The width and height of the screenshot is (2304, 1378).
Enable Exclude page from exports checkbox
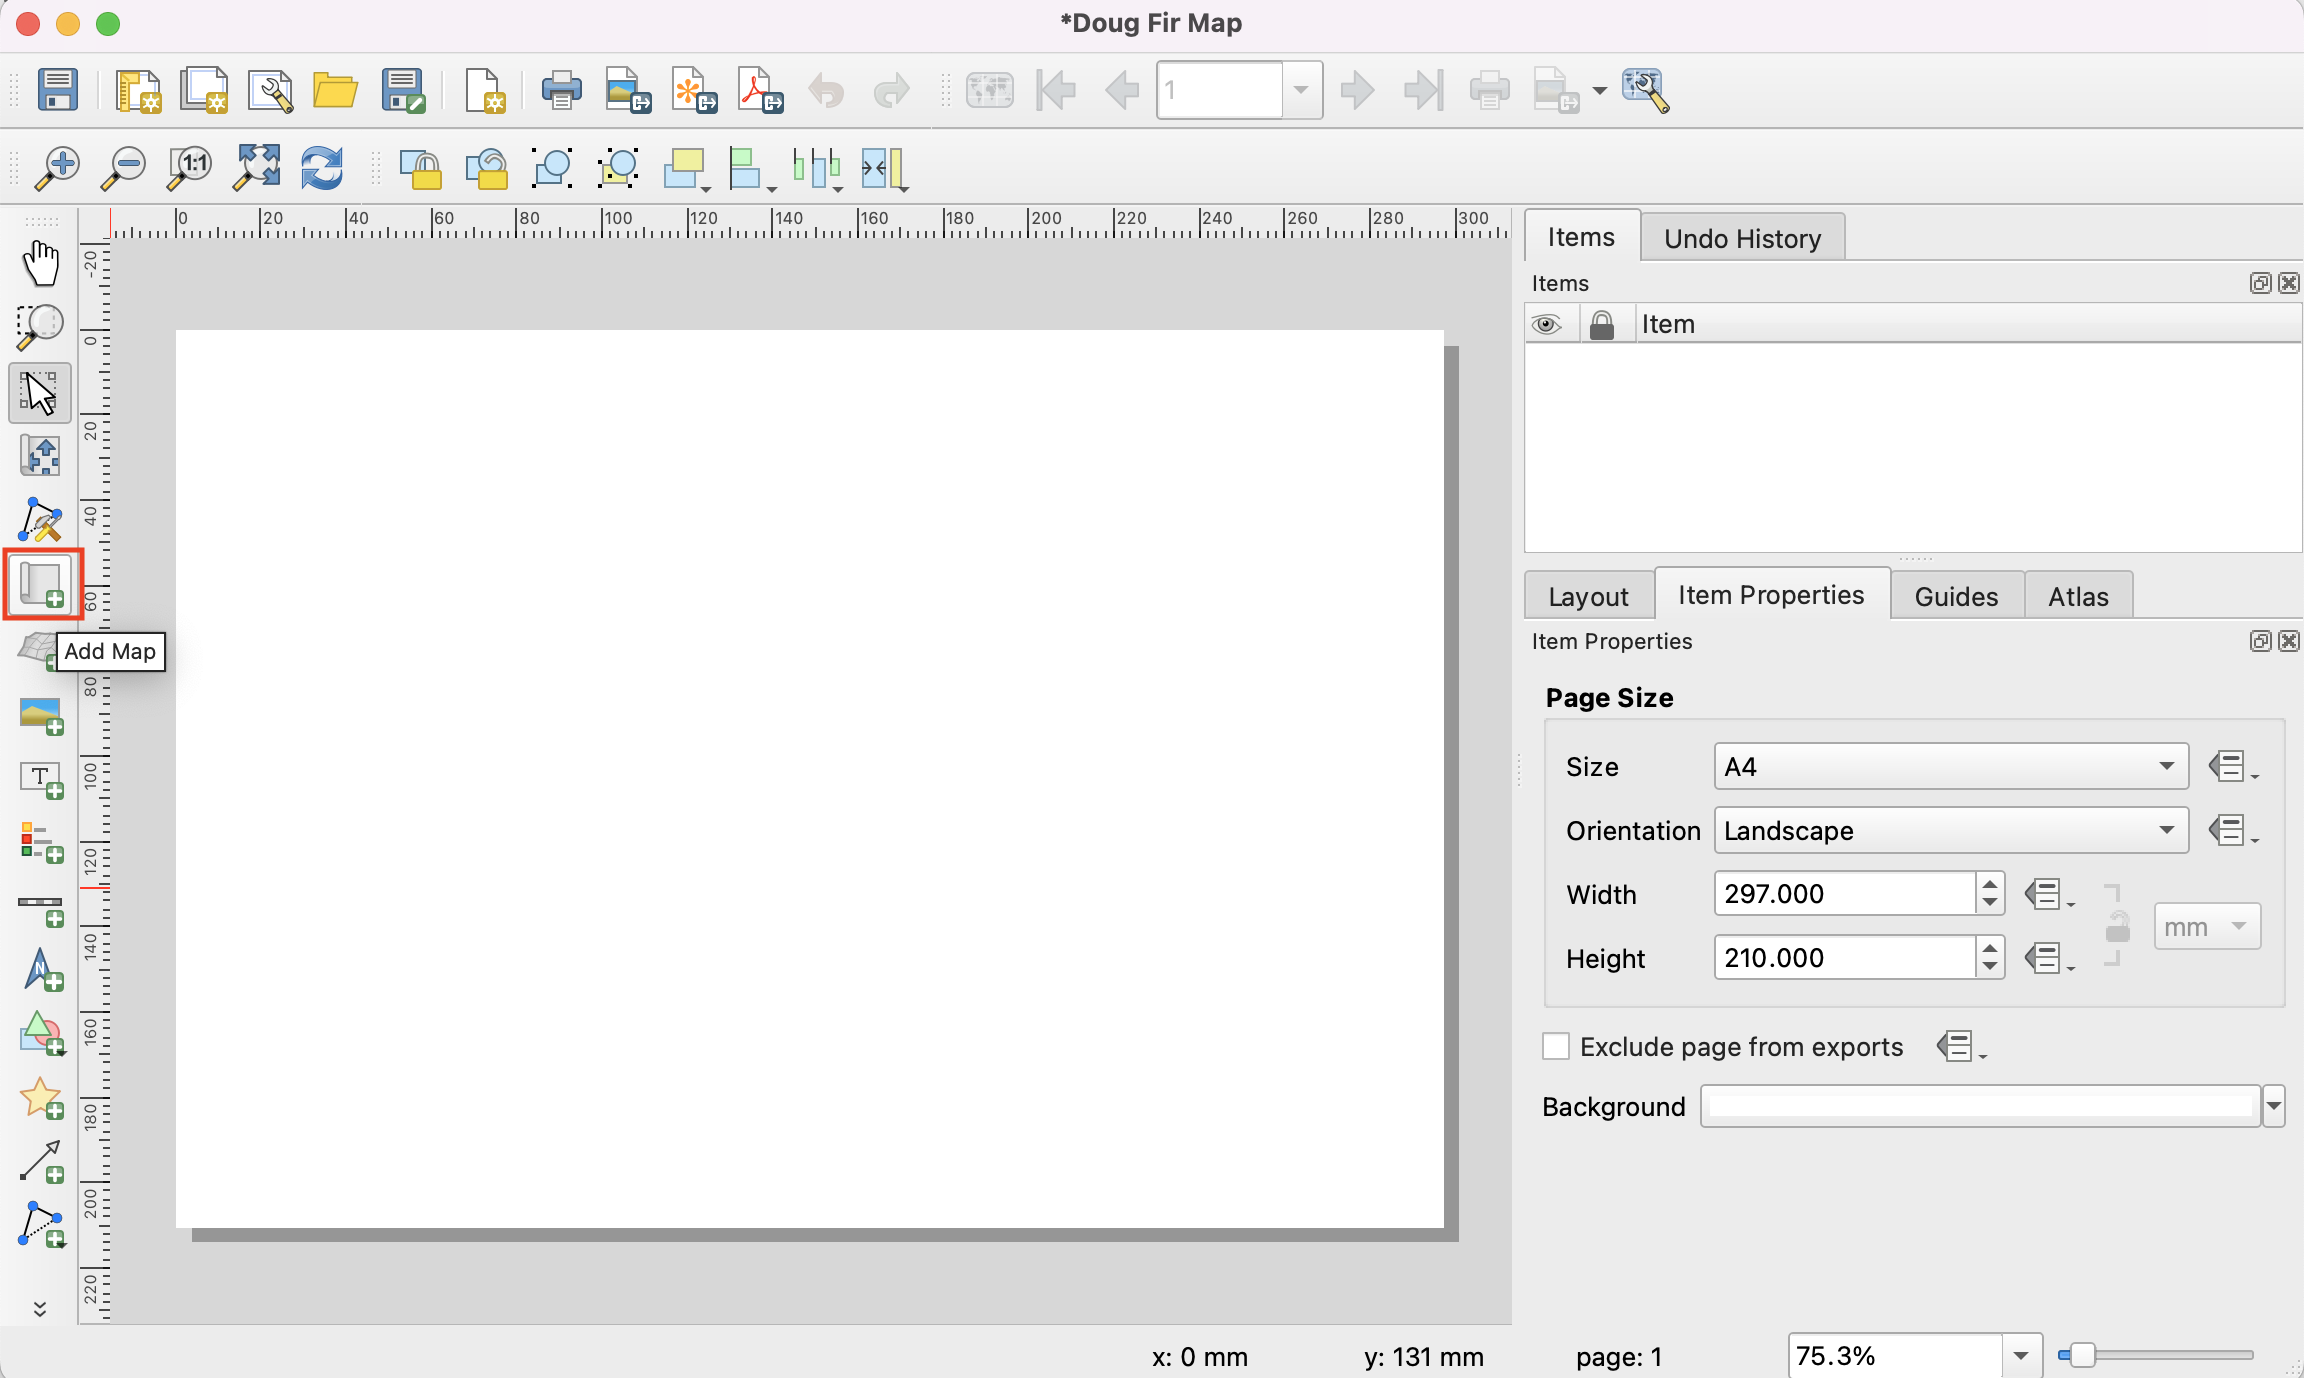[1556, 1046]
